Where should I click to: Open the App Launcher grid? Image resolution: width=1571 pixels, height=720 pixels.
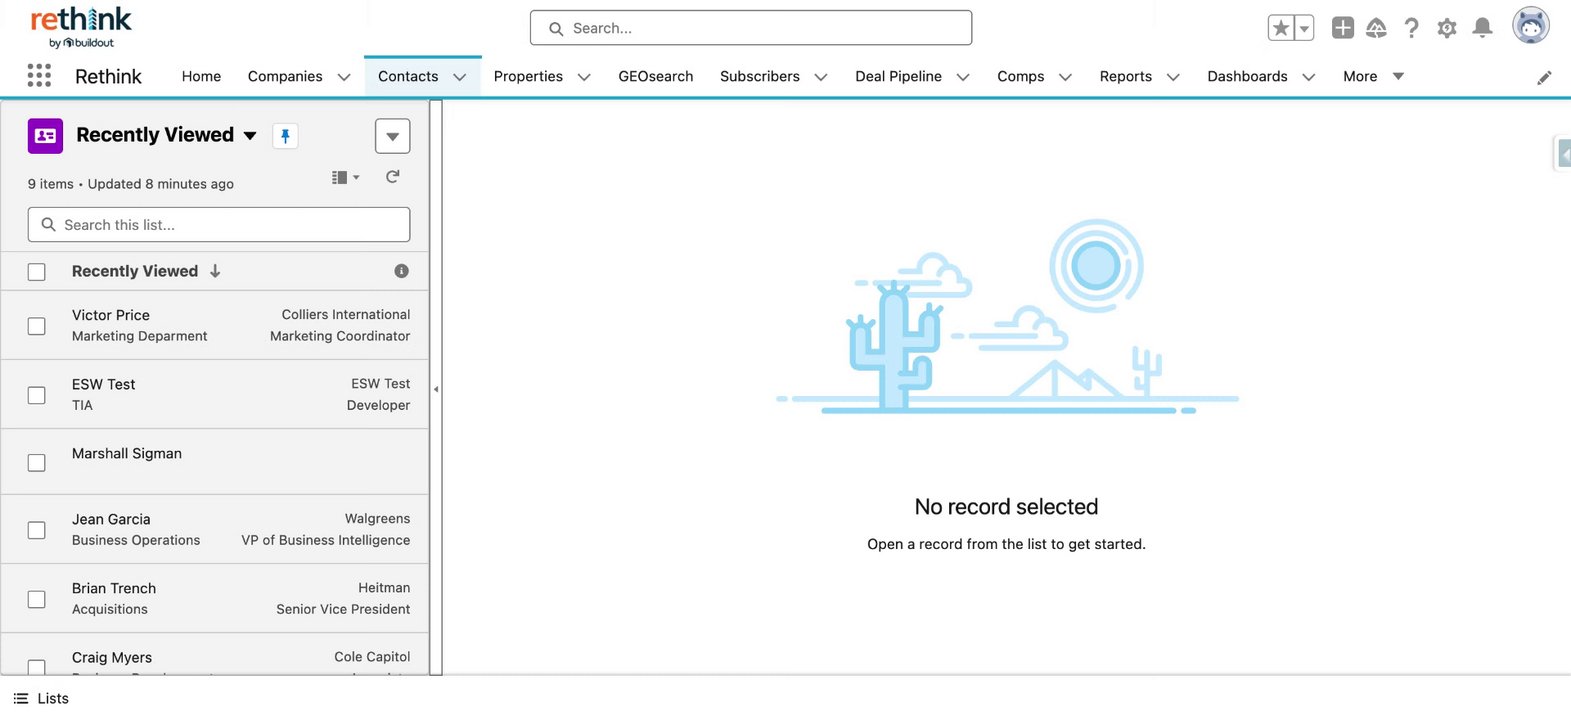point(39,76)
